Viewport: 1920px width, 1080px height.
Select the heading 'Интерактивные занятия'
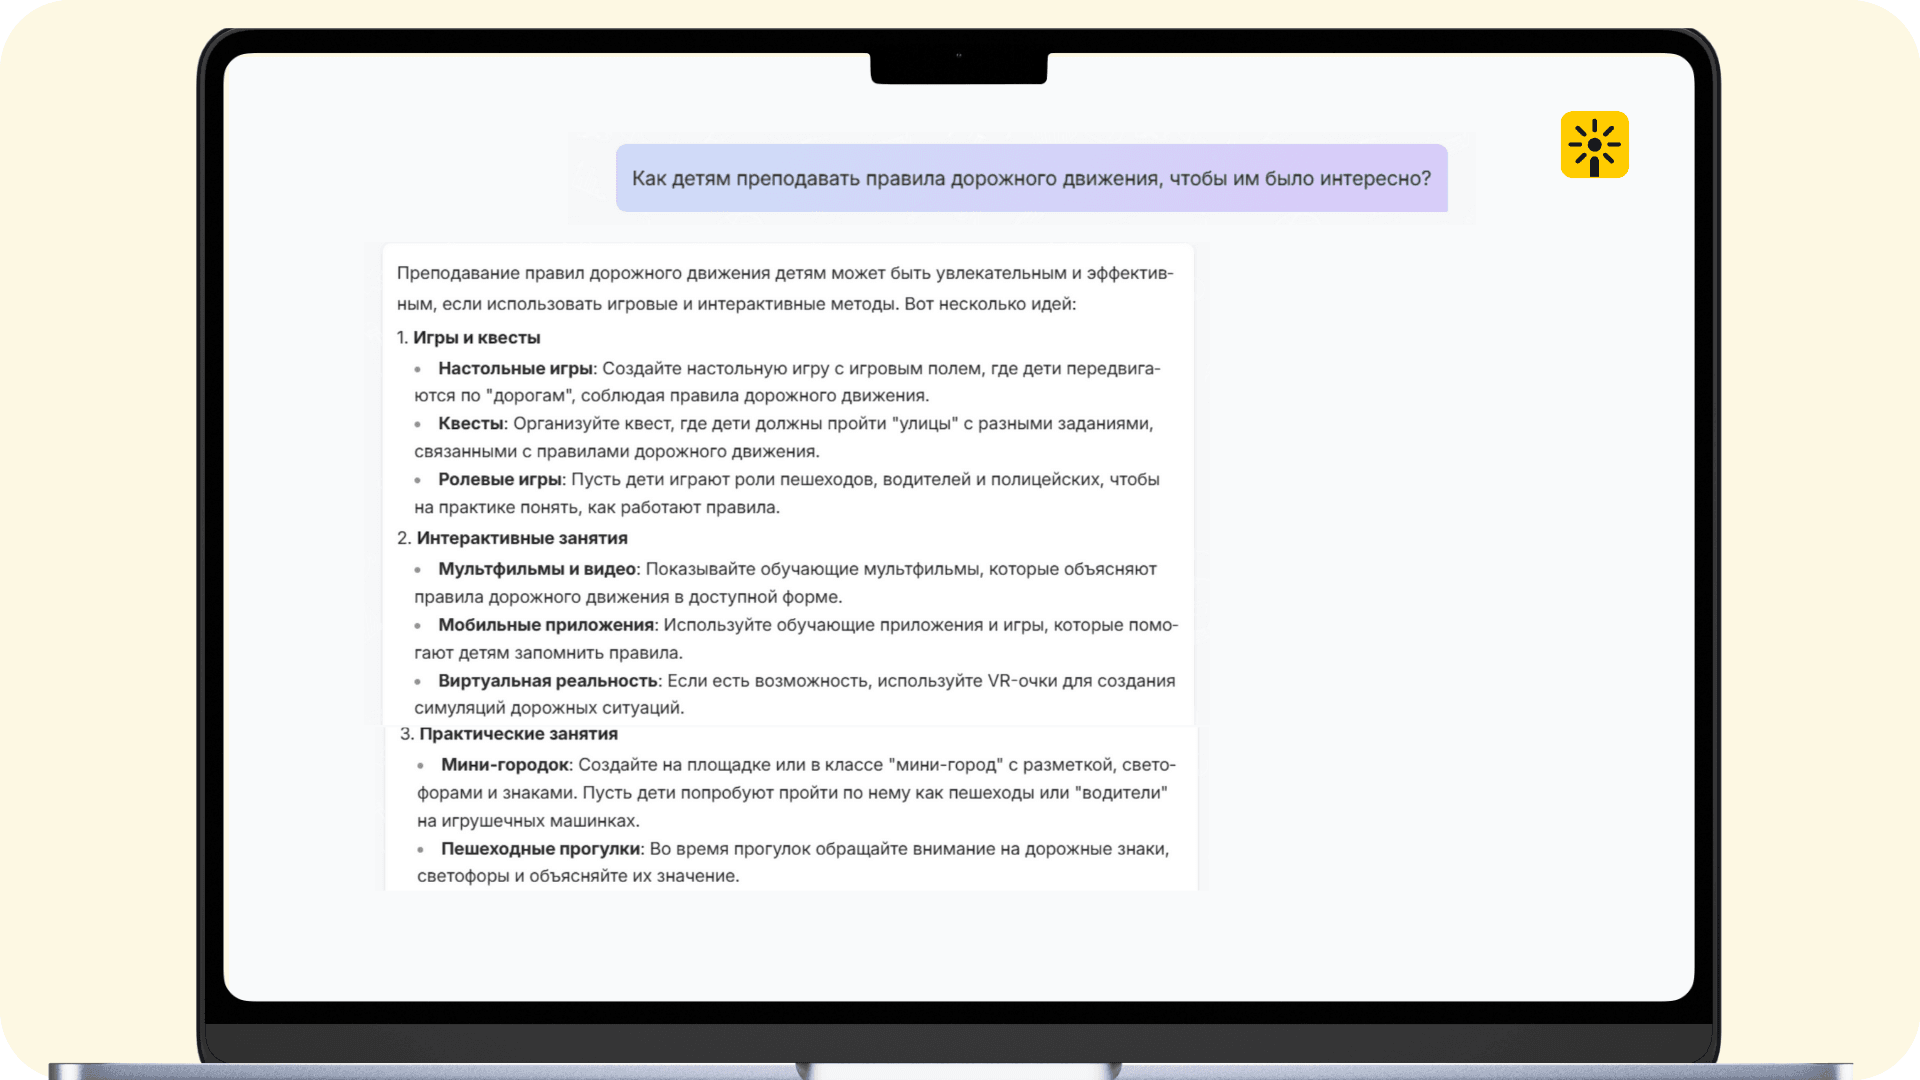click(x=521, y=538)
